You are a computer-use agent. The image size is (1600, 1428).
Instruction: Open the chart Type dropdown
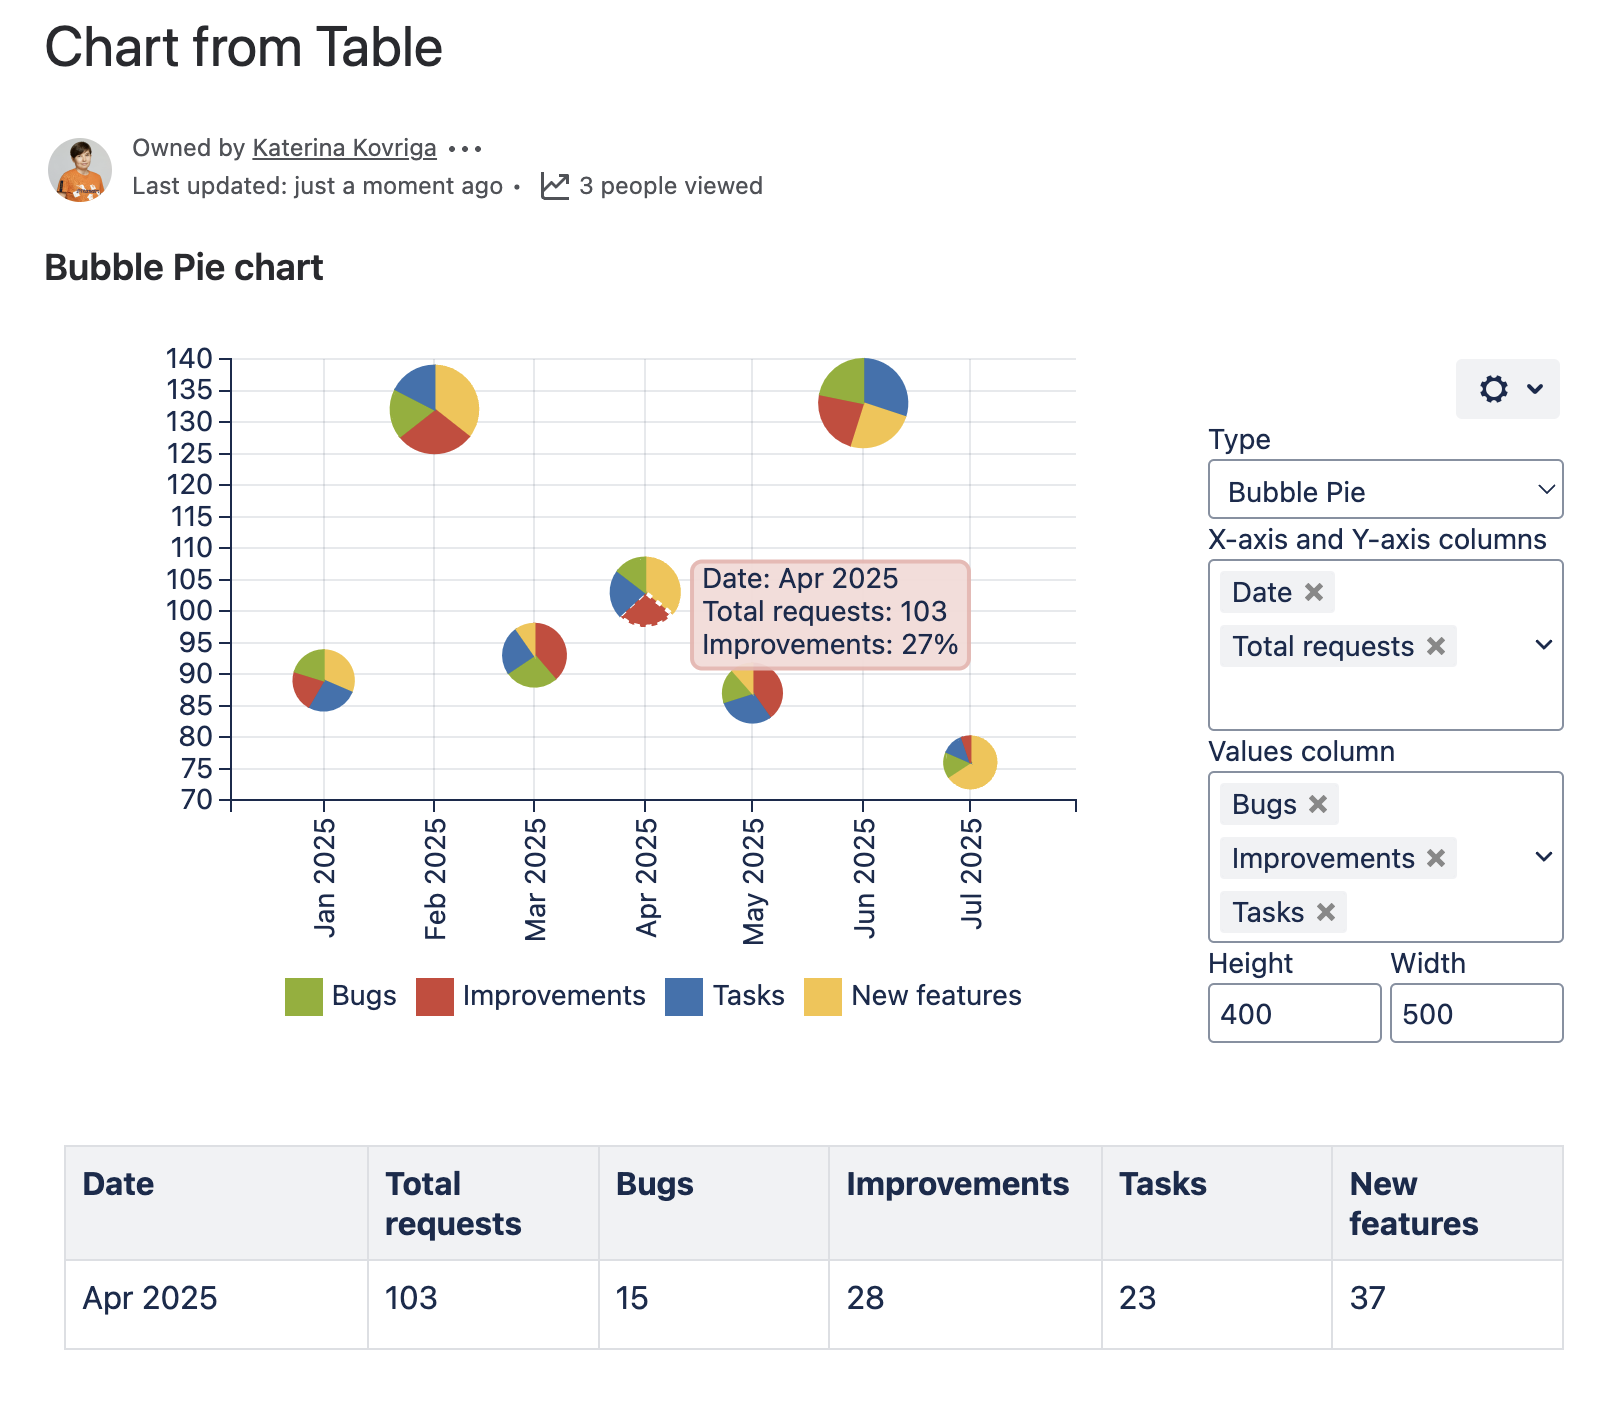[x=1385, y=490]
